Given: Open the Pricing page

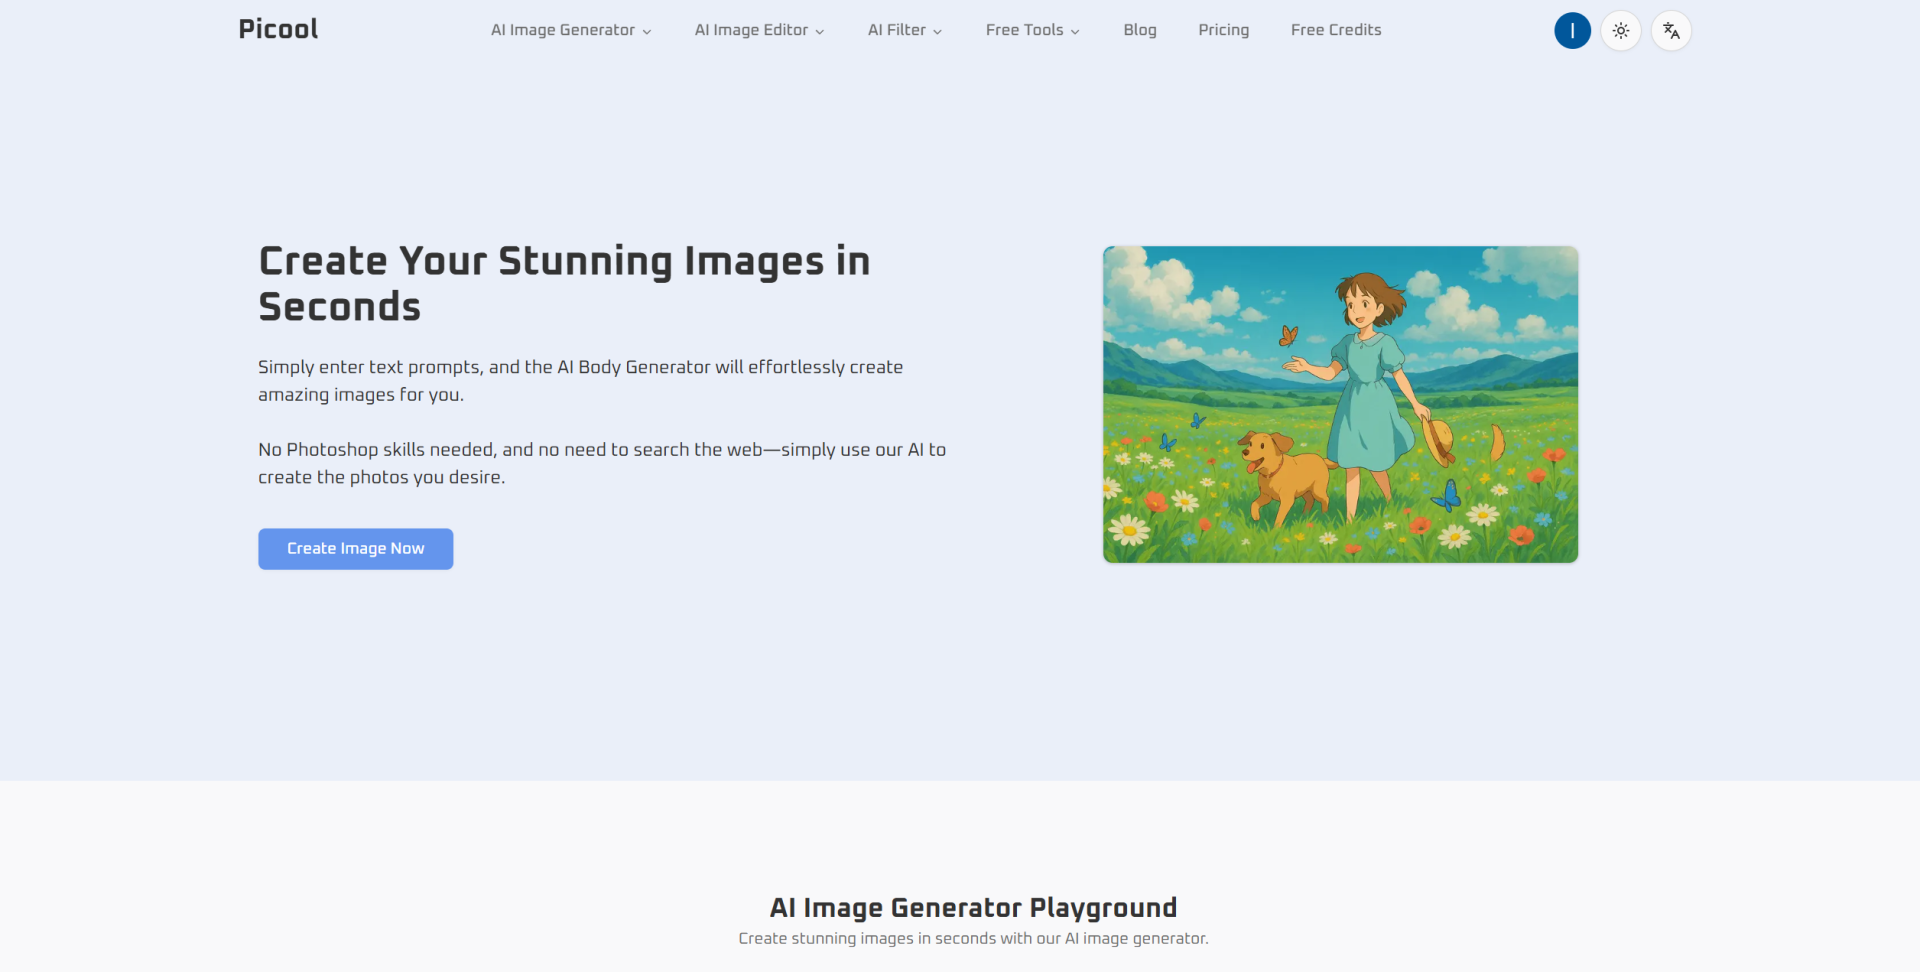Looking at the screenshot, I should pyautogui.click(x=1223, y=30).
